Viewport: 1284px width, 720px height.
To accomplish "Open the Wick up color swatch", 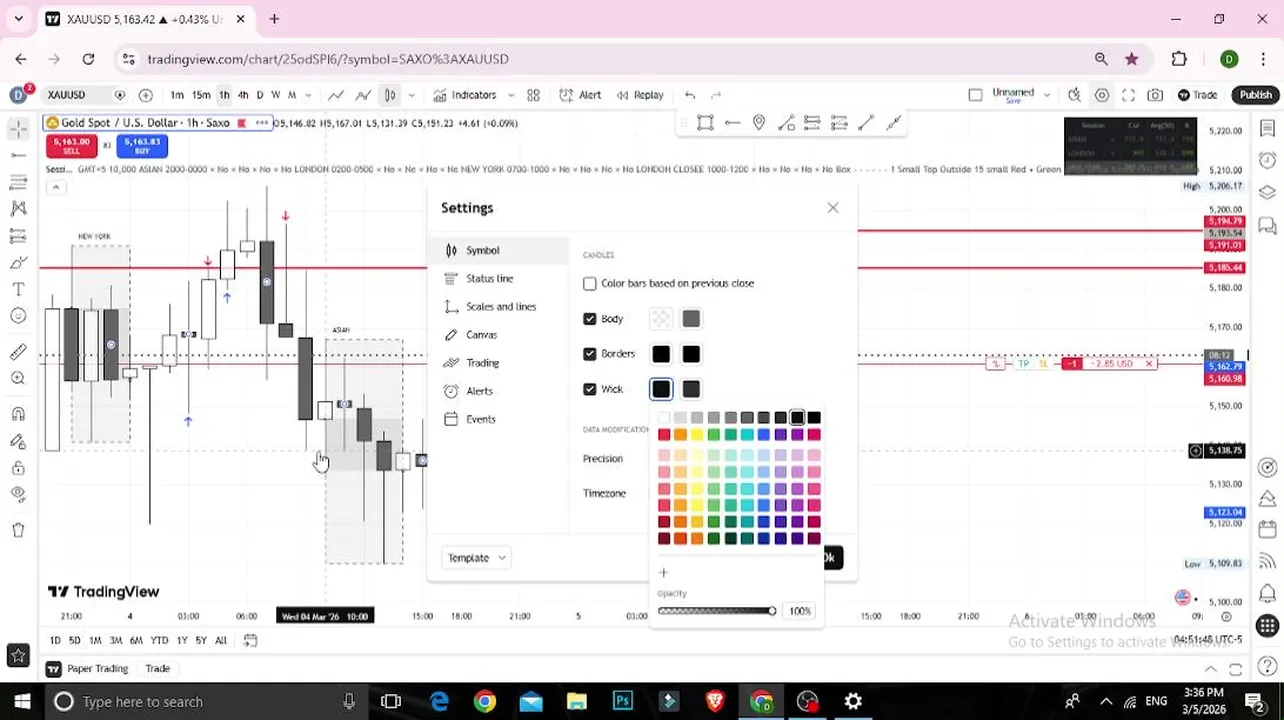I will [661, 389].
